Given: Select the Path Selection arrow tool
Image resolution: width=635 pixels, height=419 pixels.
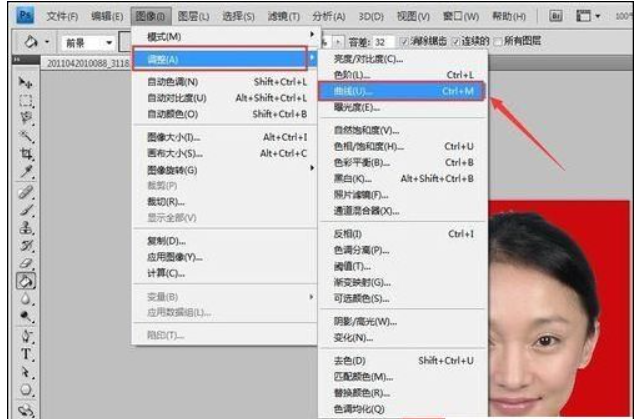Looking at the screenshot, I should [x=26, y=372].
